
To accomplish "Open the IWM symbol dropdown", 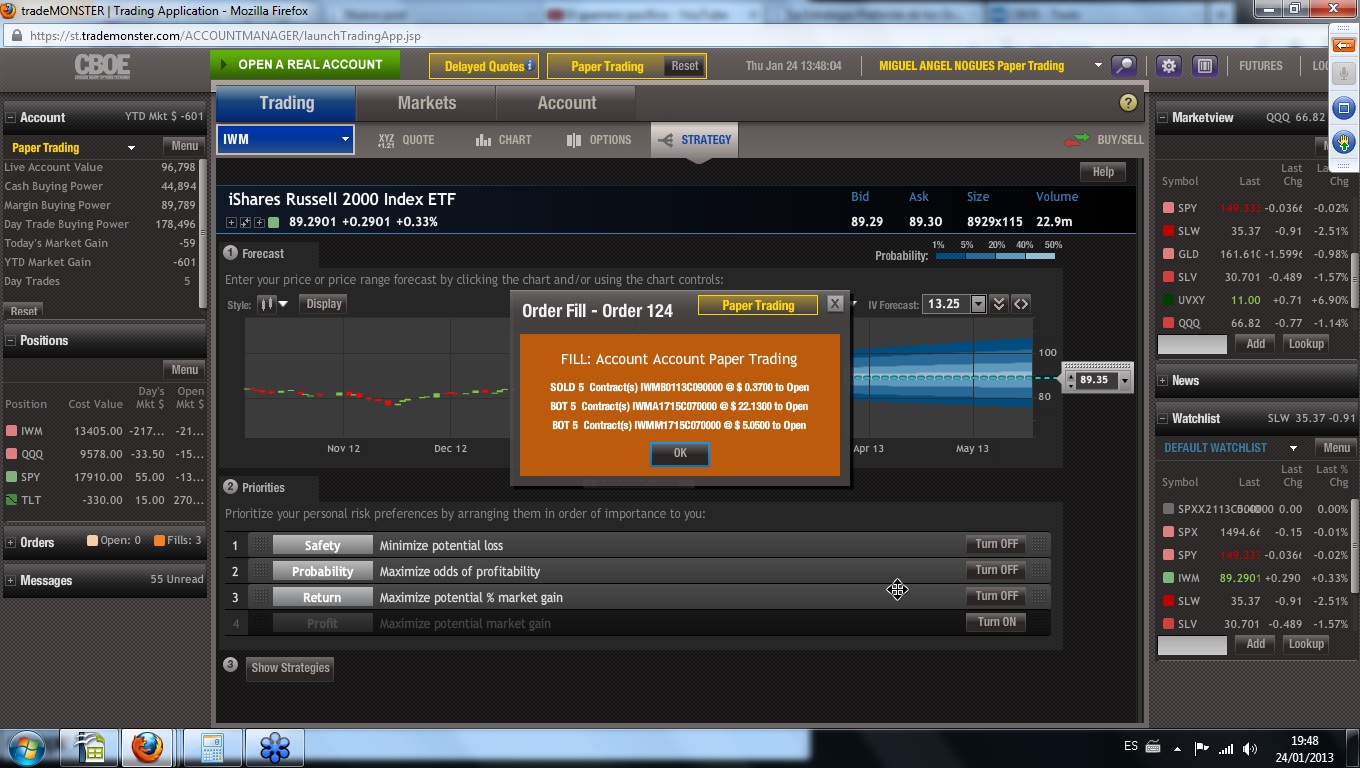I will click(345, 140).
